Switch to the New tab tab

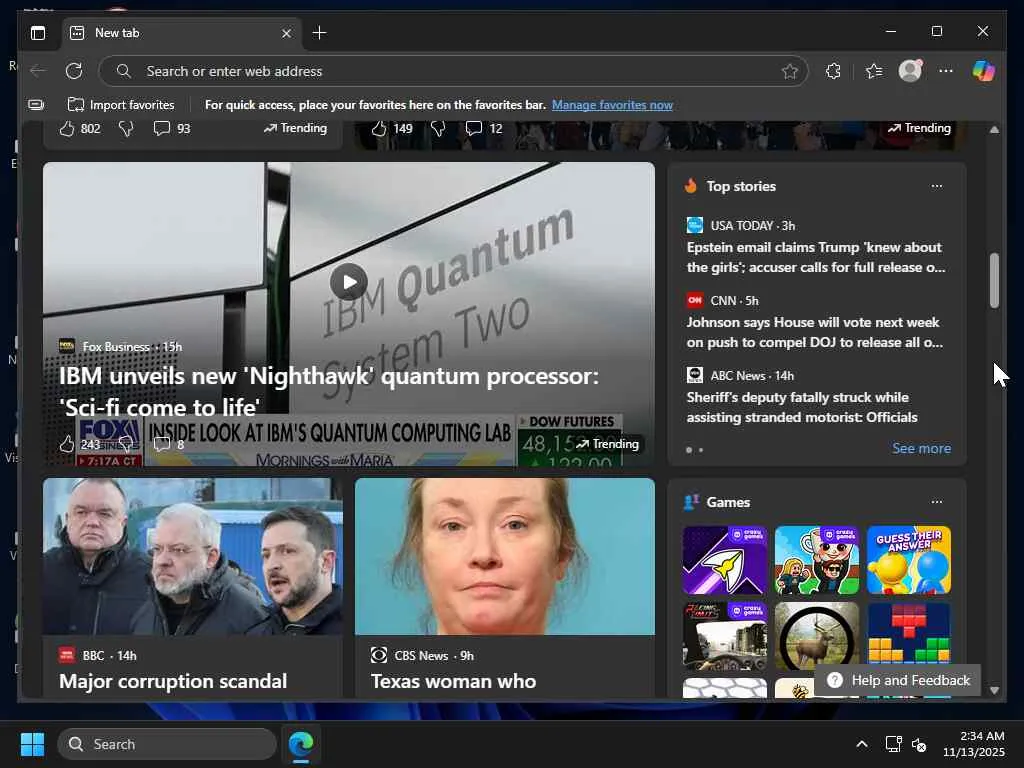click(x=182, y=33)
